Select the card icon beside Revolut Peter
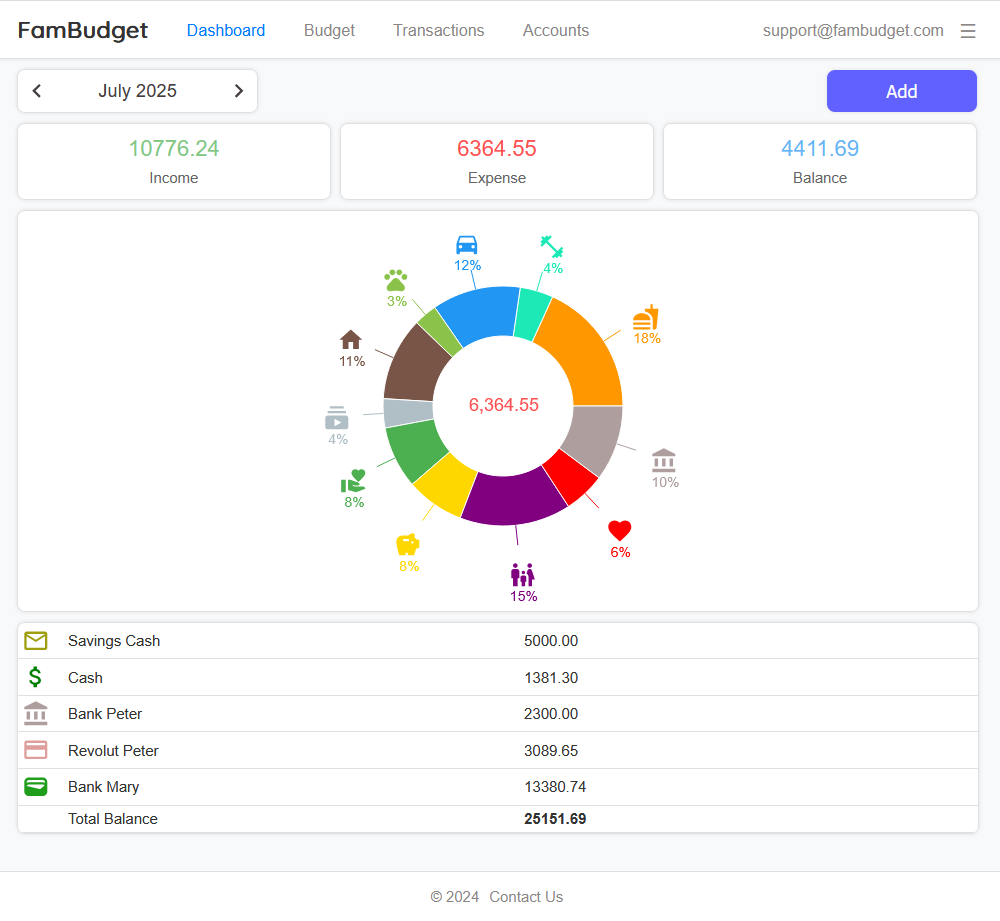Image resolution: width=1000 pixels, height=921 pixels. click(35, 750)
